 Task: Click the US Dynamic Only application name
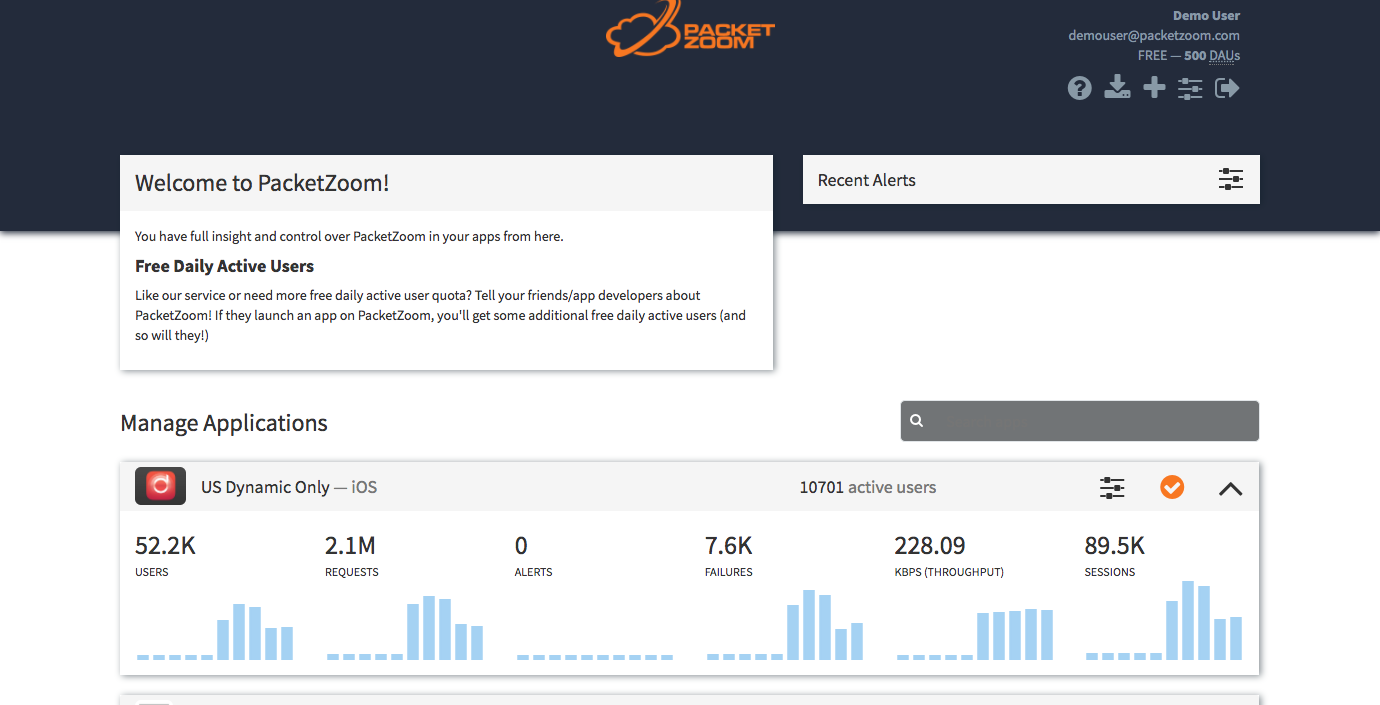265,487
